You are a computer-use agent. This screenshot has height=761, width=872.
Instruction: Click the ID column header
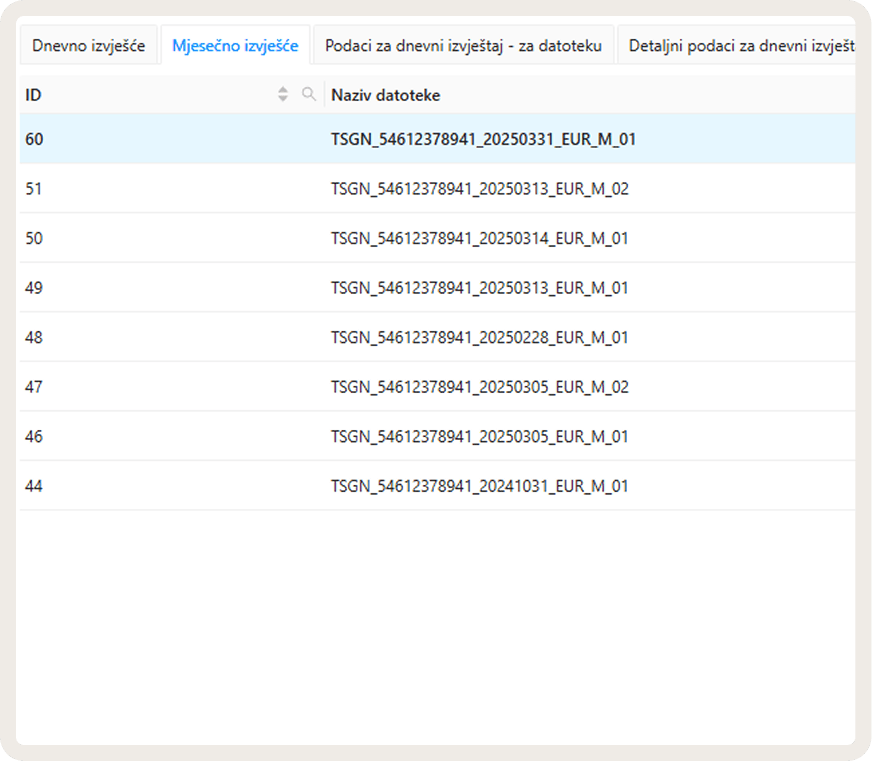point(172,95)
